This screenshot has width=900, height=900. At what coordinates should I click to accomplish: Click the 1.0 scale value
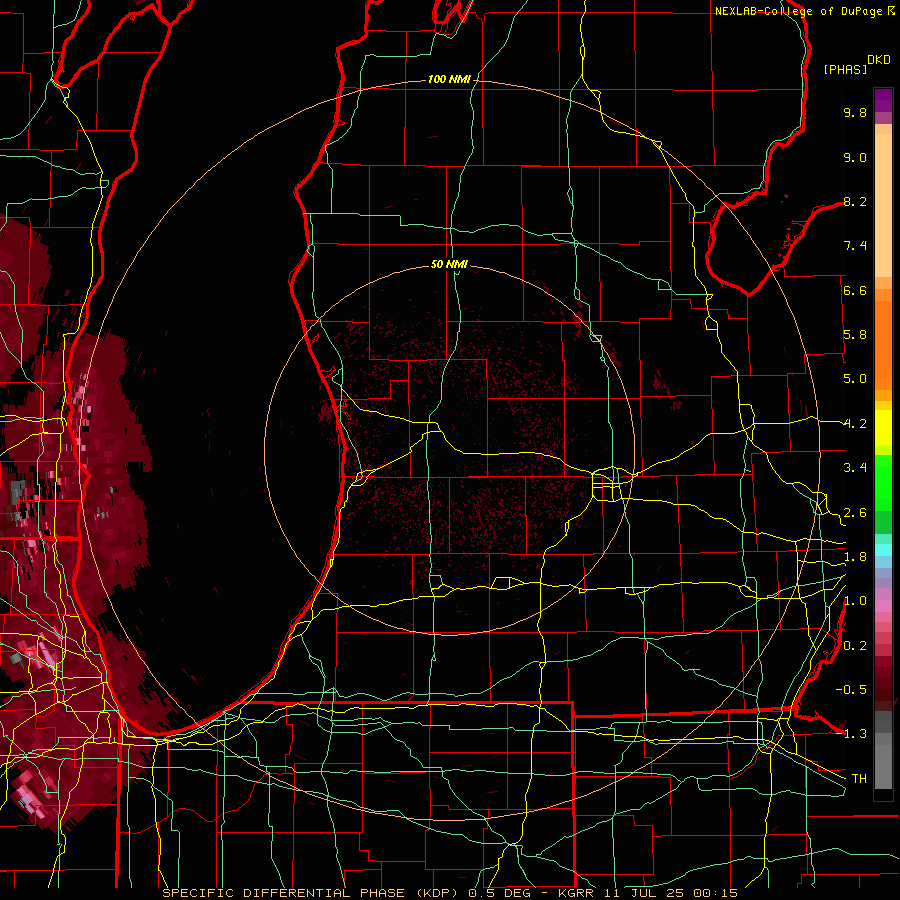(855, 601)
